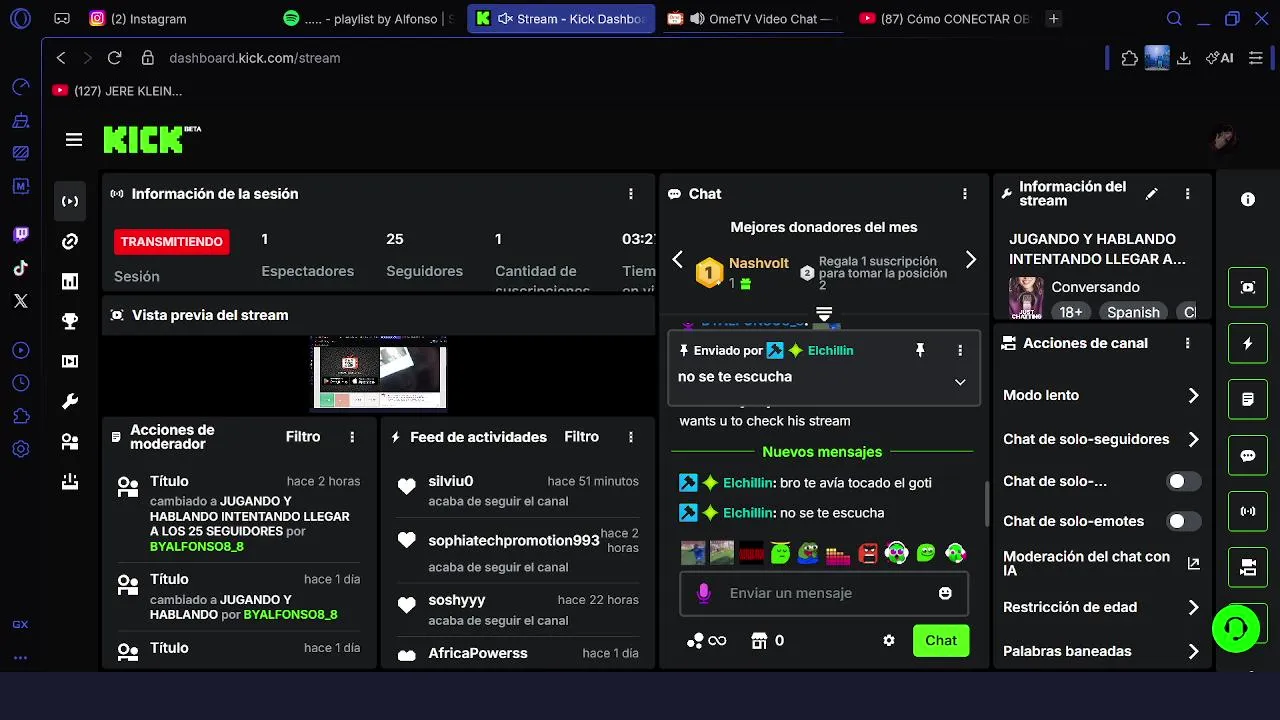Select the Stream icon in Kick sidebar

[70, 201]
